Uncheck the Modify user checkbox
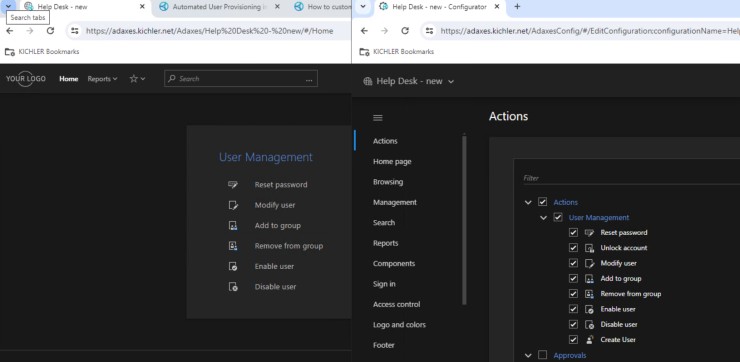The image size is (740, 362). click(573, 263)
